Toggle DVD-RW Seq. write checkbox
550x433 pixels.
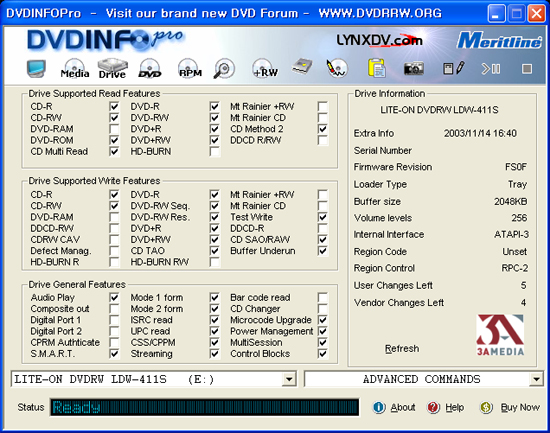[215, 206]
